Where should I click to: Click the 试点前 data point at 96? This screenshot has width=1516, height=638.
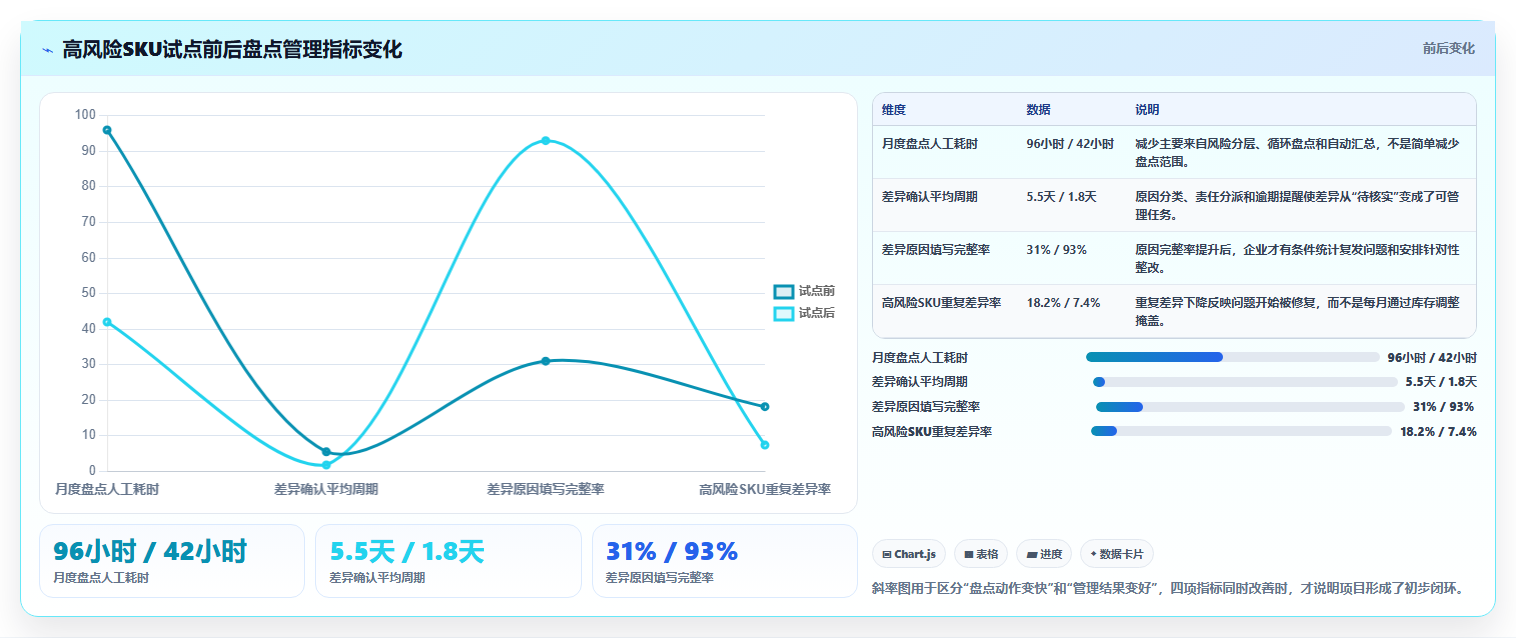point(107,130)
